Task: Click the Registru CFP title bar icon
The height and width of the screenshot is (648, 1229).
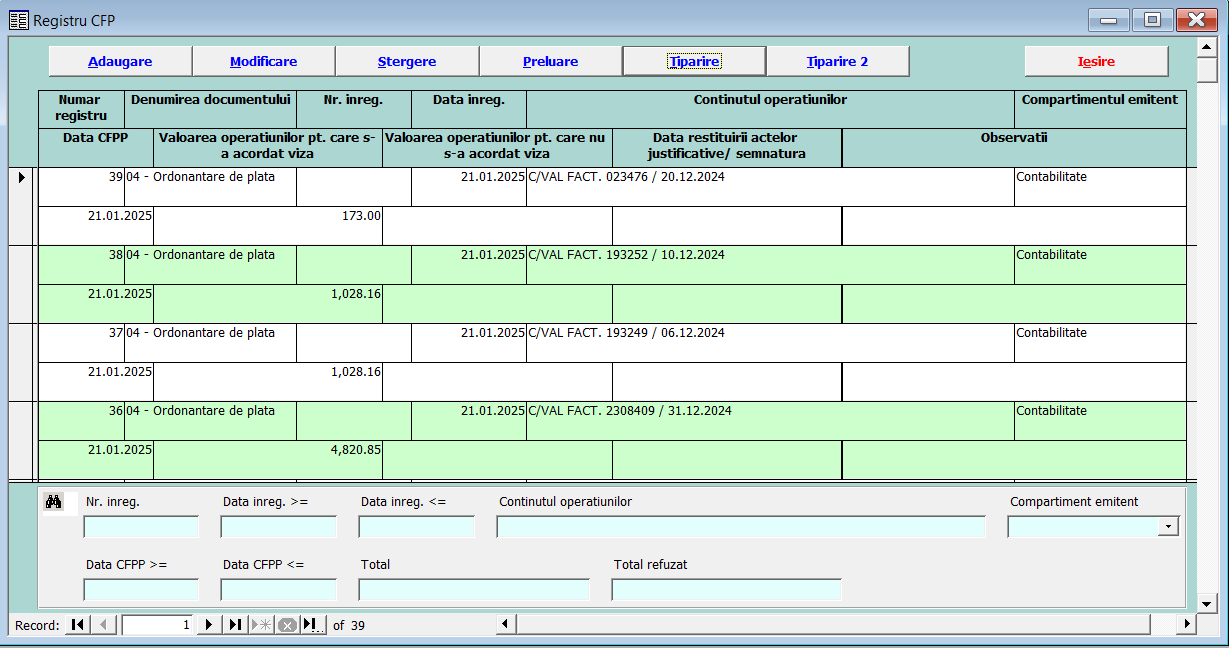Action: [x=17, y=20]
